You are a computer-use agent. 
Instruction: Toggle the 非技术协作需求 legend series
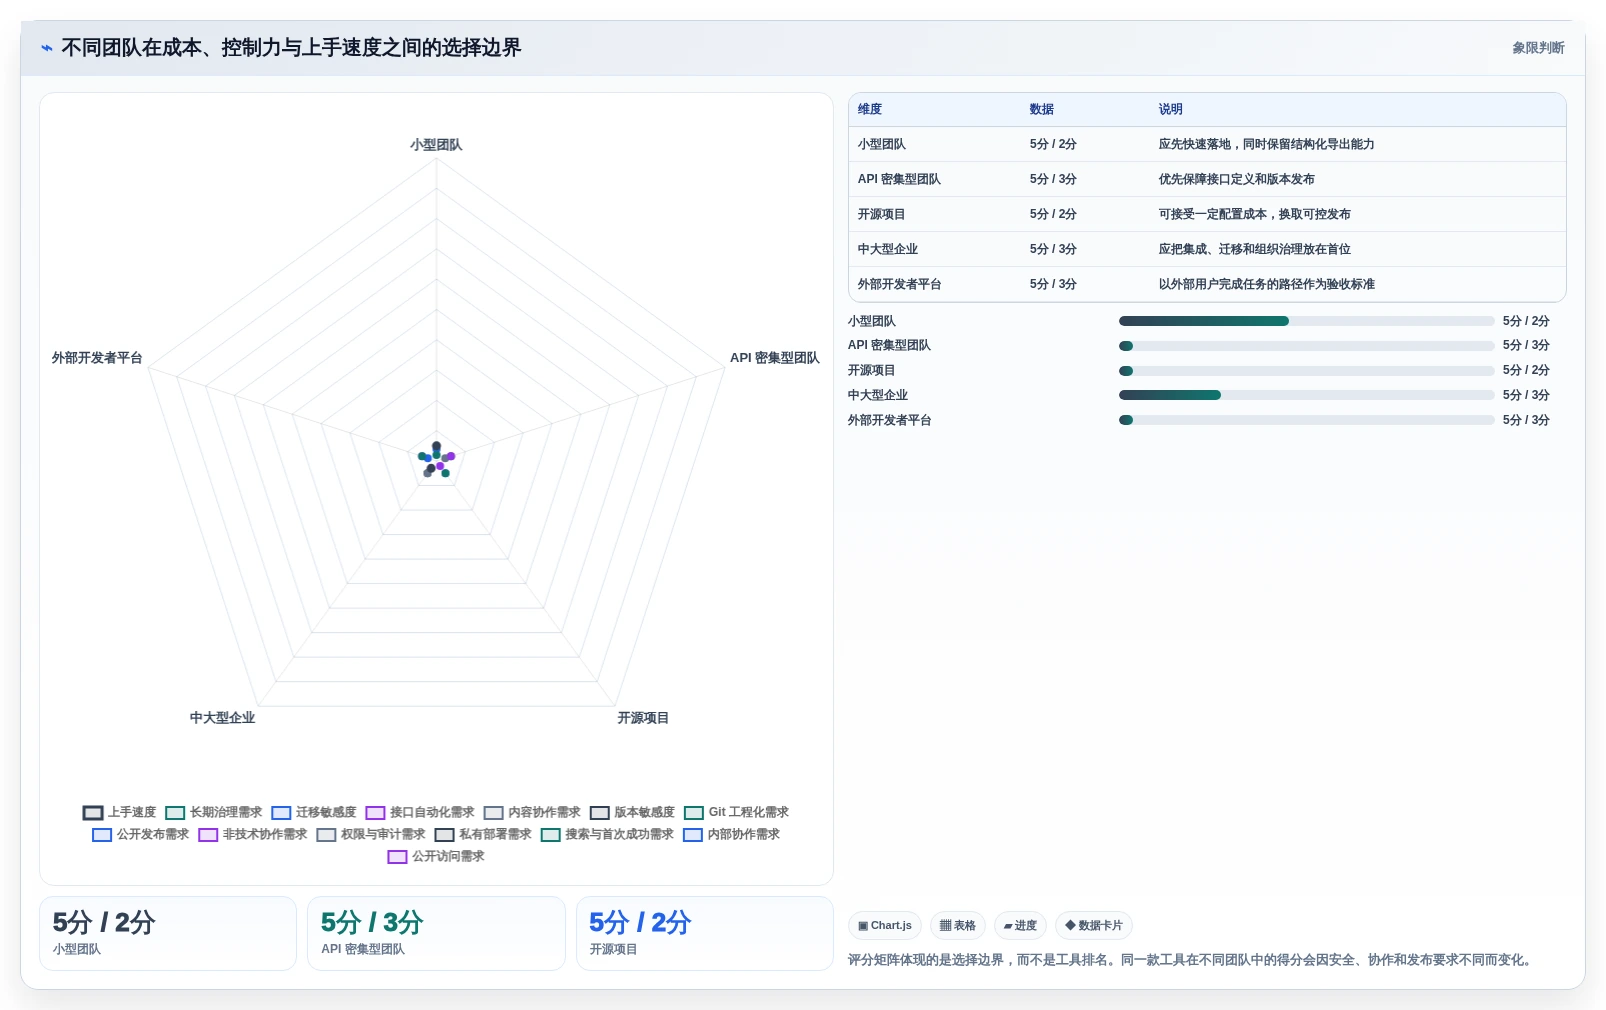[252, 834]
